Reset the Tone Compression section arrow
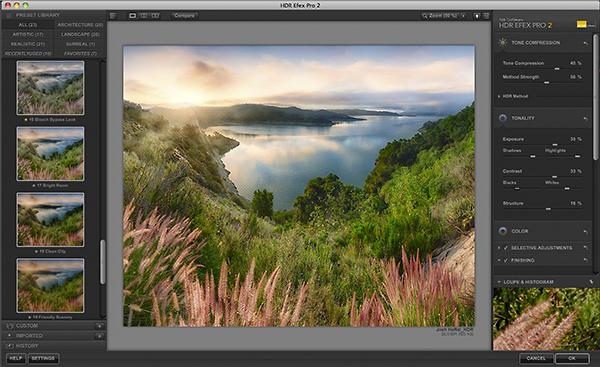This screenshot has height=367, width=600. 585,43
